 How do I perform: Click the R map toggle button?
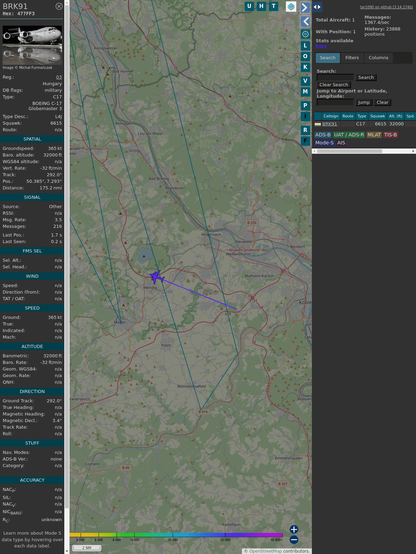tap(305, 130)
